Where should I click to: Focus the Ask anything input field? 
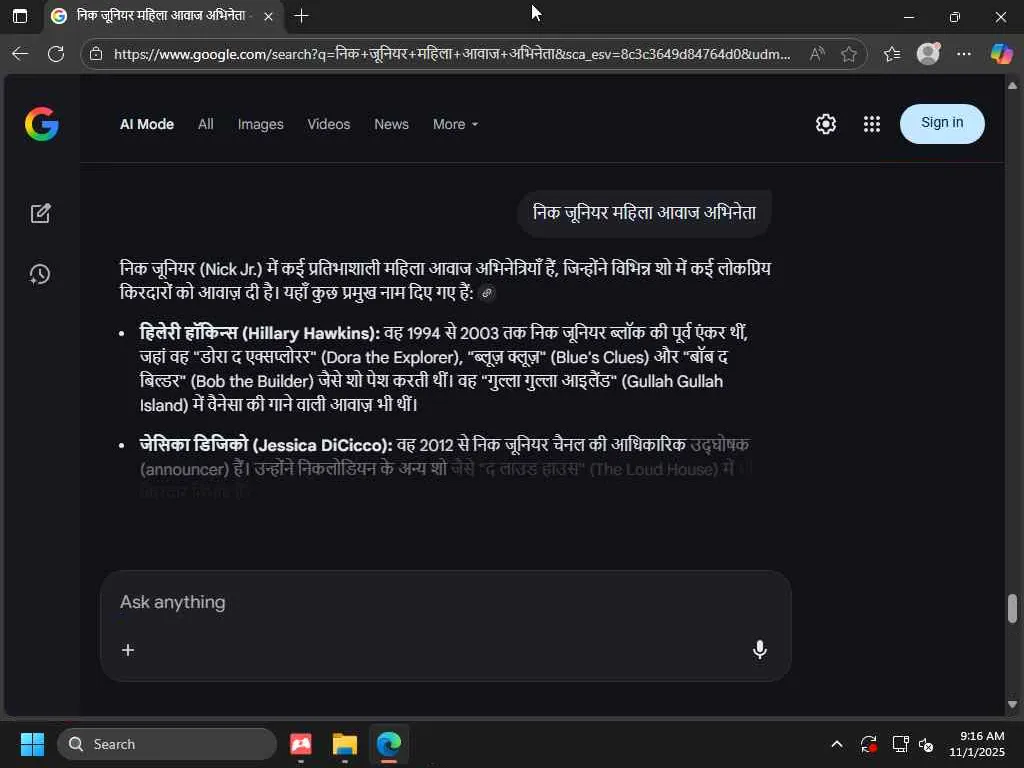pyautogui.click(x=445, y=602)
